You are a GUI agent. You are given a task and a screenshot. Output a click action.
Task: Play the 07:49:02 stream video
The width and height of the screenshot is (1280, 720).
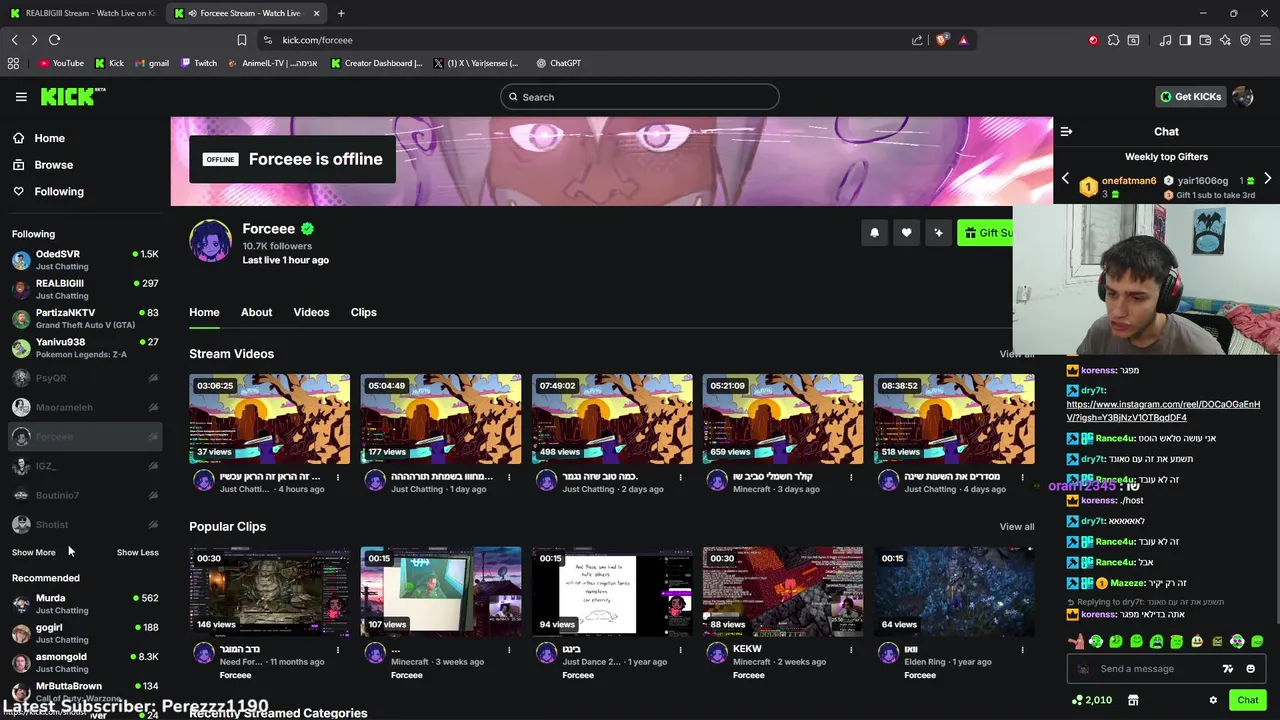tap(612, 419)
